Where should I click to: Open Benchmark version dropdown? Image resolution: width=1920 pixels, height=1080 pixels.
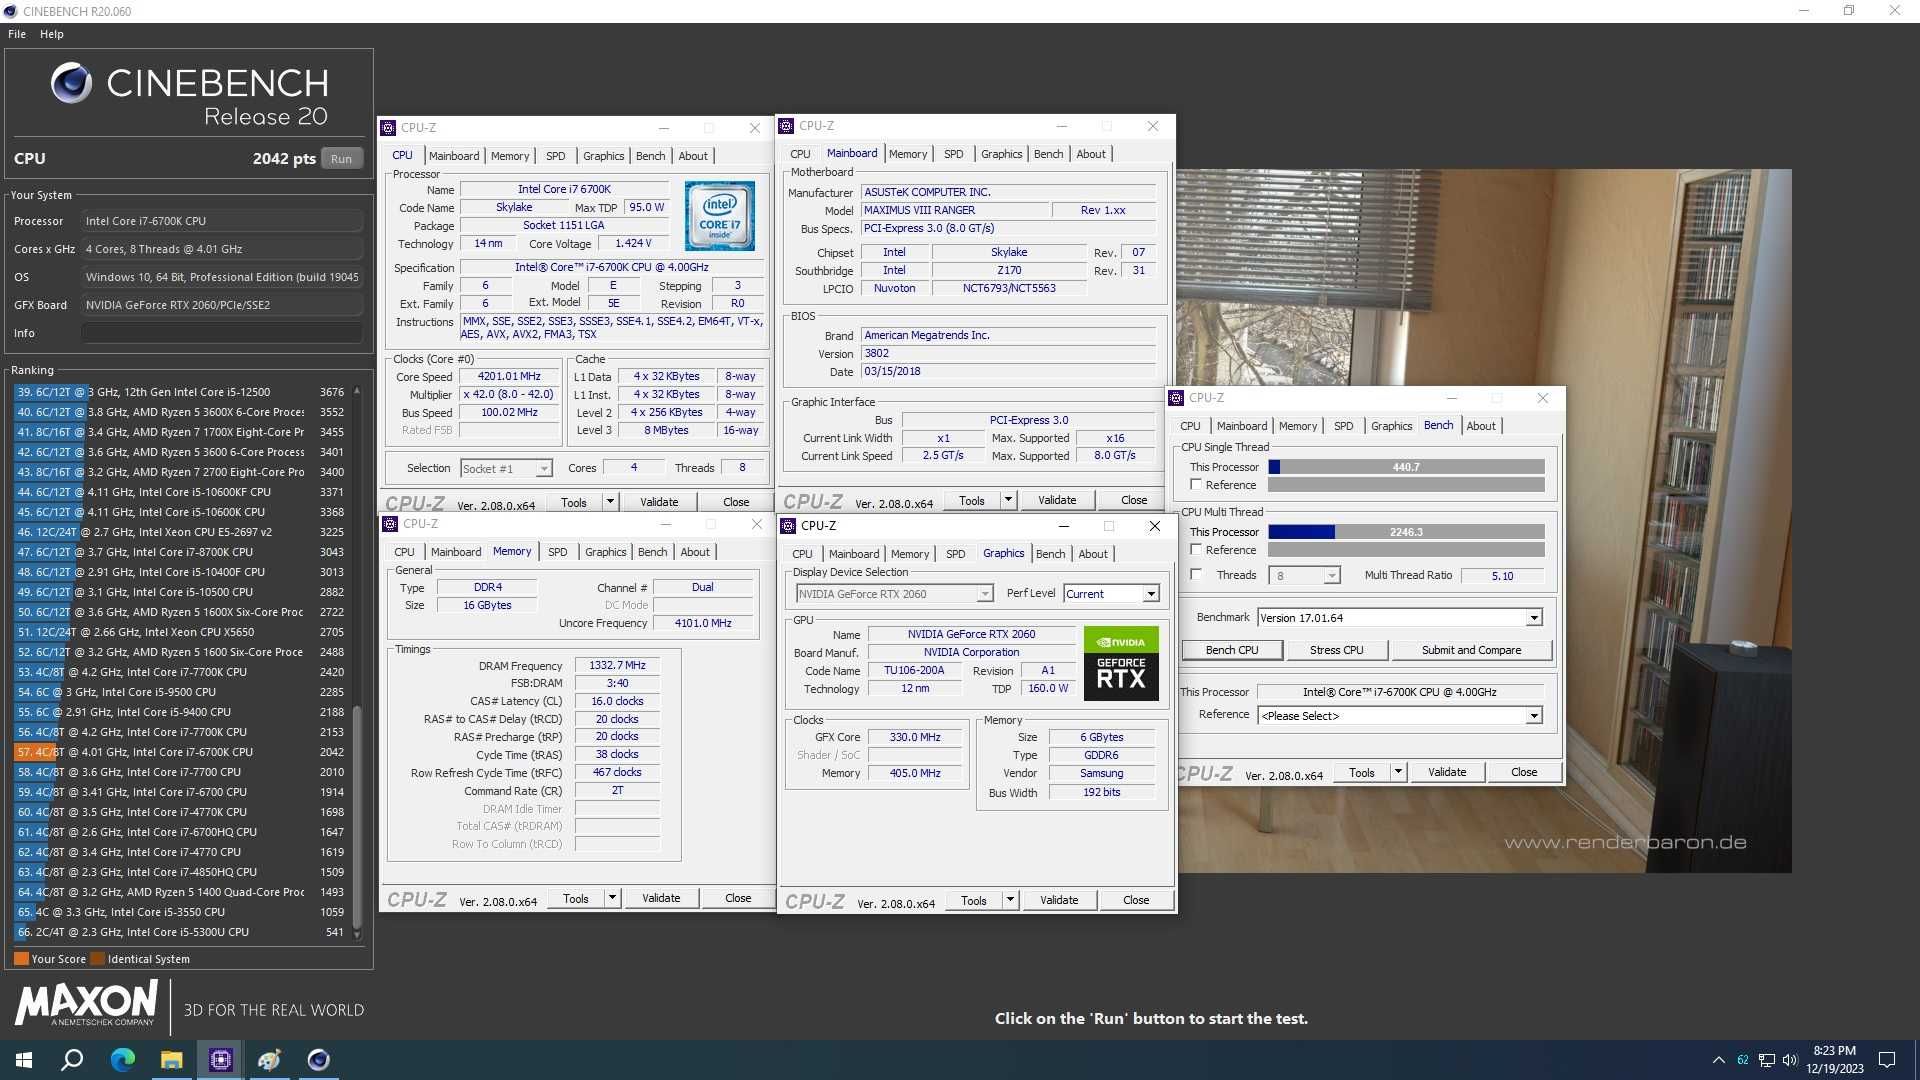(1533, 618)
